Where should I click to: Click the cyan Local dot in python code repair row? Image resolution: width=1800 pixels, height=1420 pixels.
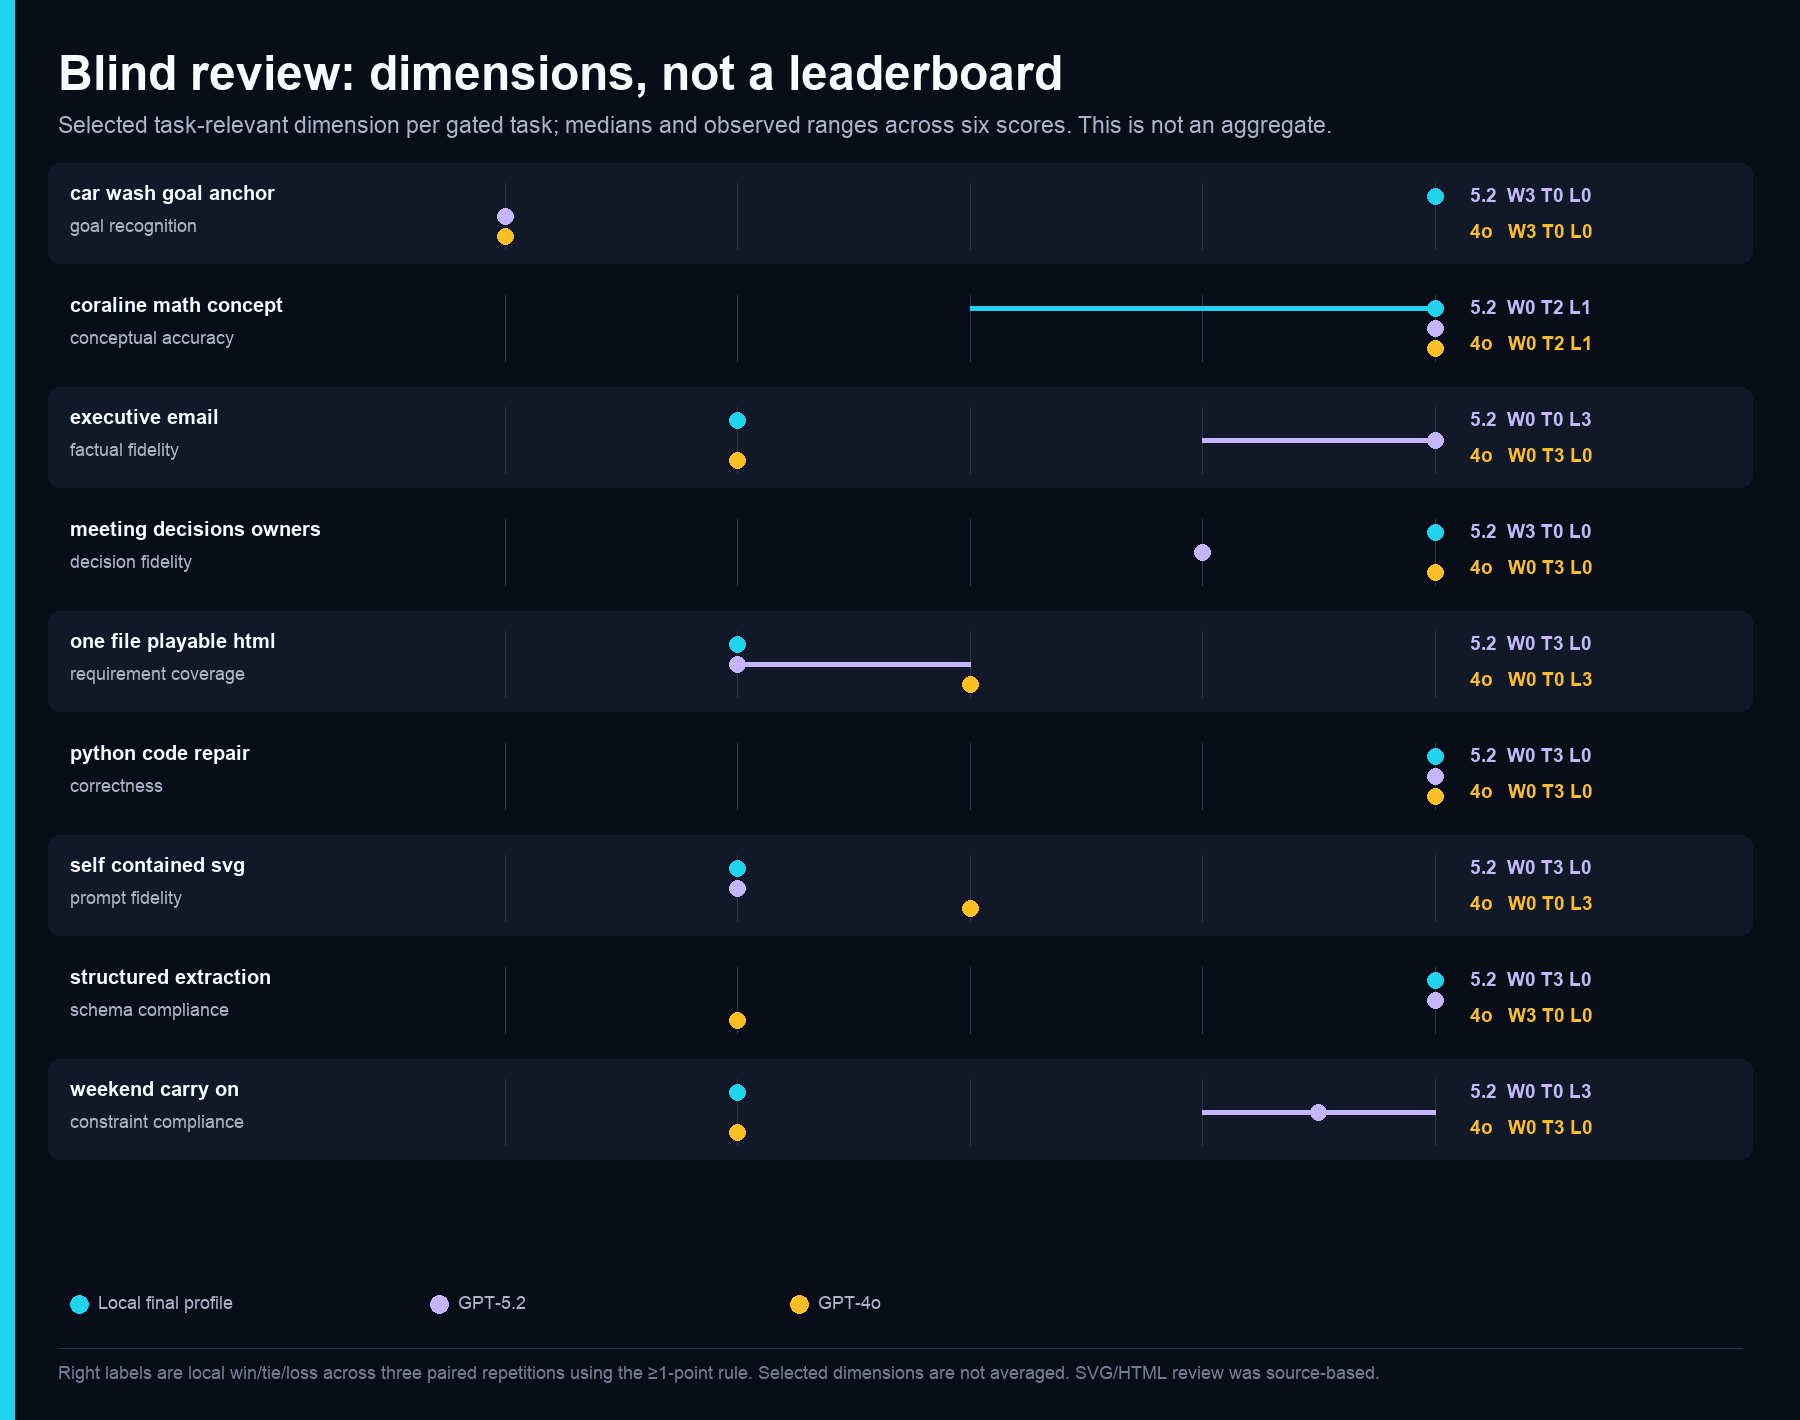pos(1435,756)
